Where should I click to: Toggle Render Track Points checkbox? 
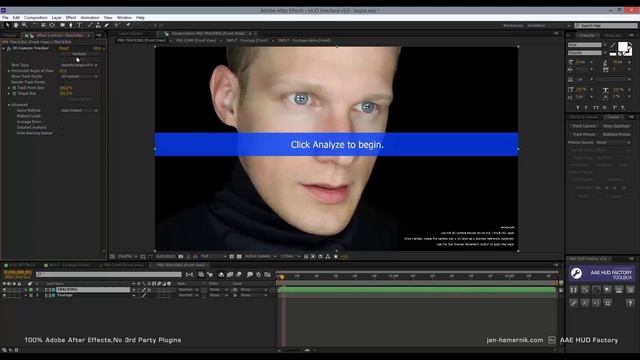pyautogui.click(x=61, y=82)
